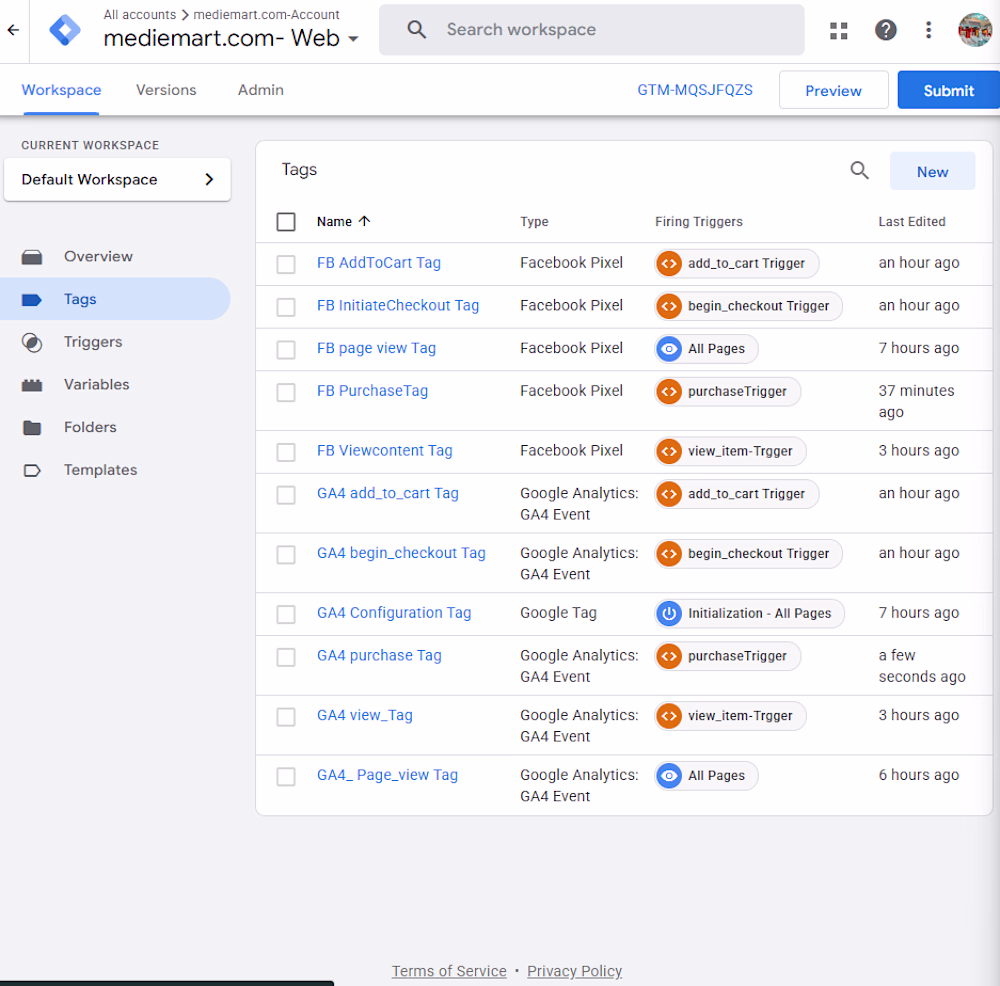Switch to the Versions tab

coord(166,90)
